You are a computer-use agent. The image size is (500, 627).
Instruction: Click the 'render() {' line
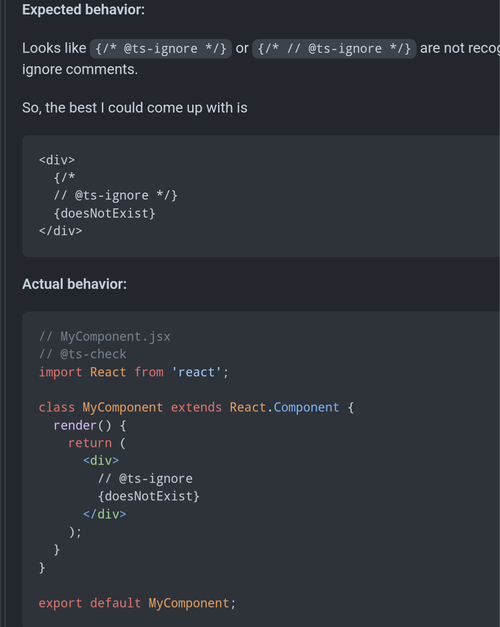[x=90, y=425]
